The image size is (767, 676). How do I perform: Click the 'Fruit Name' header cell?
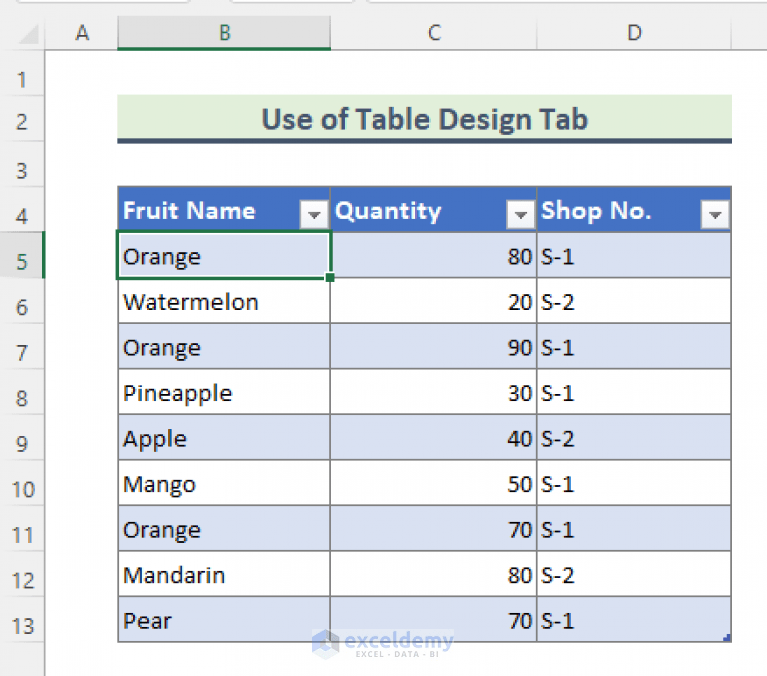coord(224,209)
